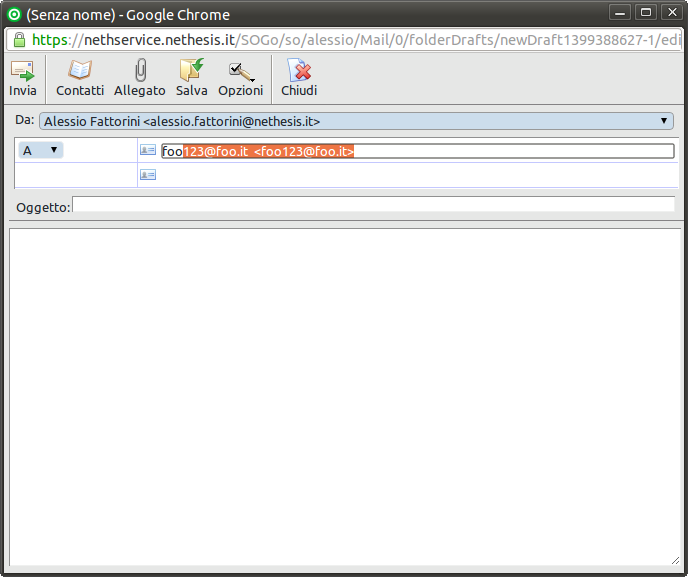Save the draft with Salva
Screen dimensions: 688x577
(x=191, y=72)
